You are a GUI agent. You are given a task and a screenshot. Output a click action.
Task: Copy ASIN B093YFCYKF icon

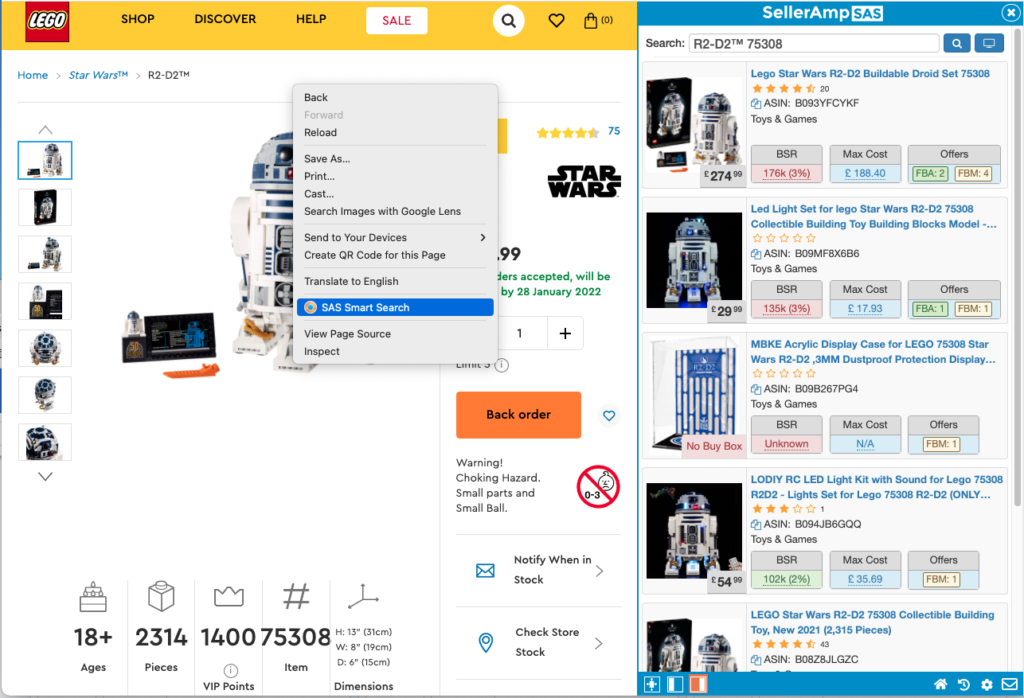click(x=756, y=103)
